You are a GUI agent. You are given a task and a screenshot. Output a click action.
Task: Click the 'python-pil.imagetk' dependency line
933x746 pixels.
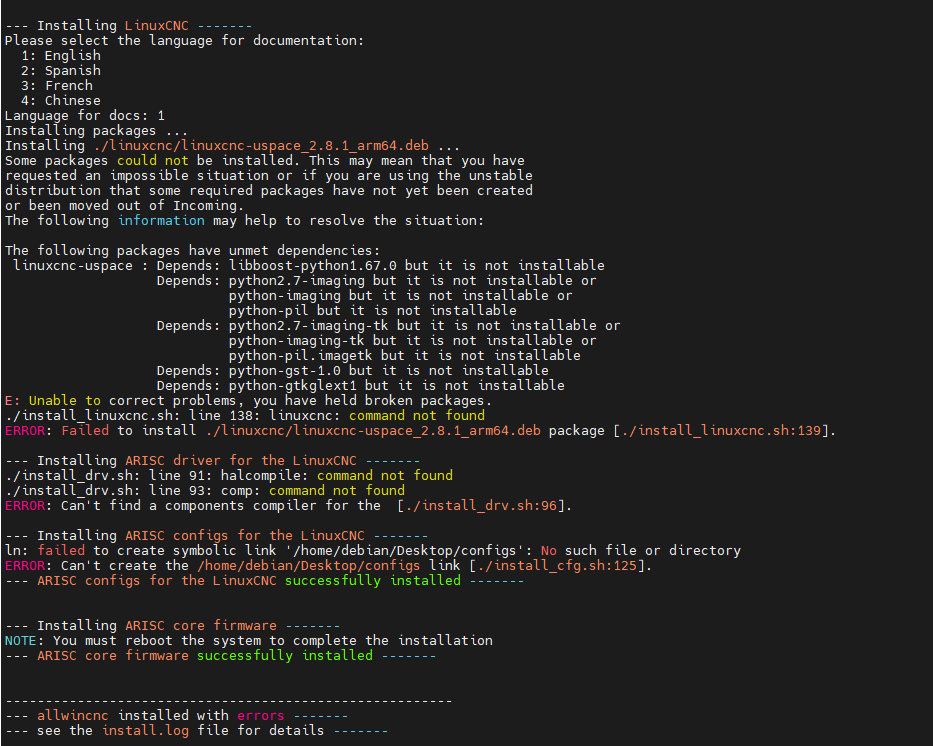405,355
